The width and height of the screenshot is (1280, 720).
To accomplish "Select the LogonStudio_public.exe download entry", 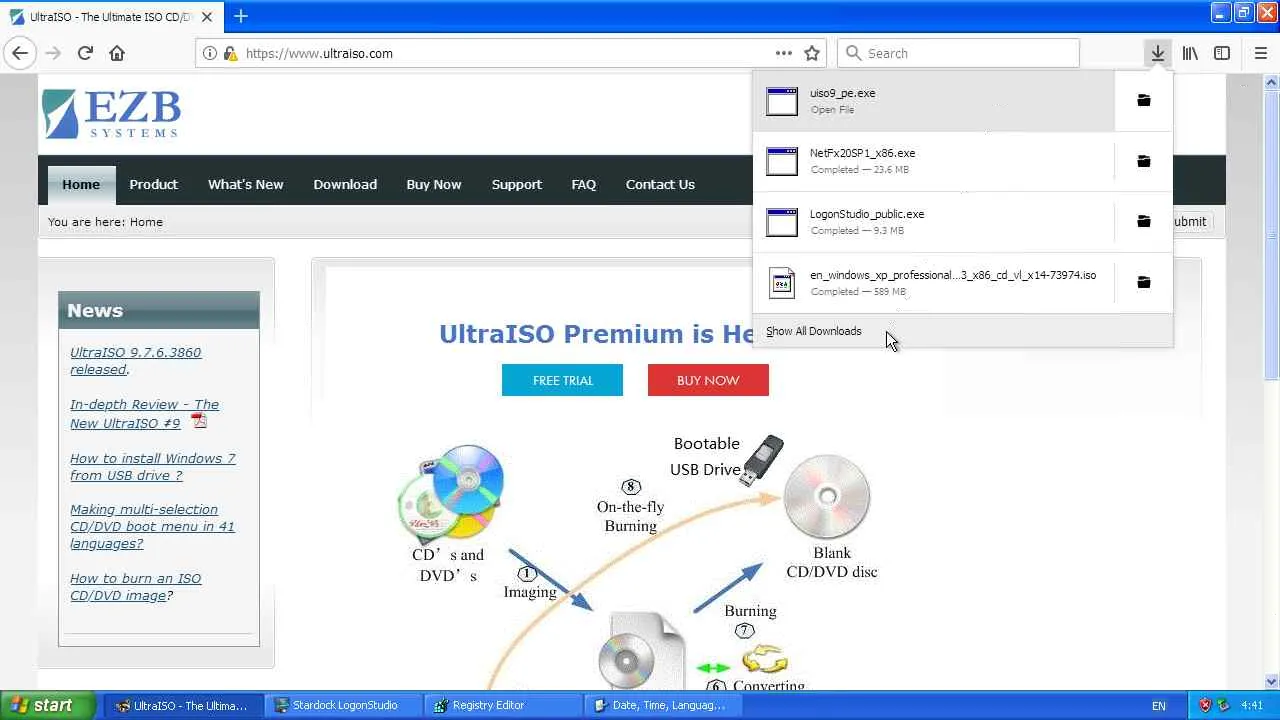I will pos(934,221).
